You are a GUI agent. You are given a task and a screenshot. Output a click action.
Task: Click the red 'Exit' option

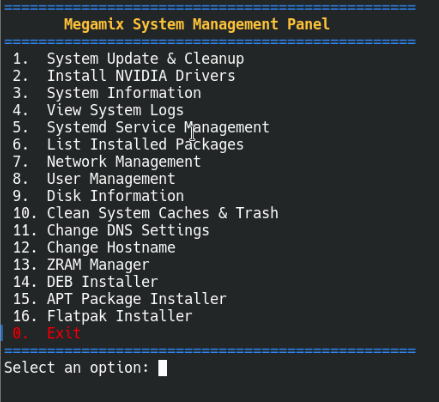pyautogui.click(x=47, y=333)
